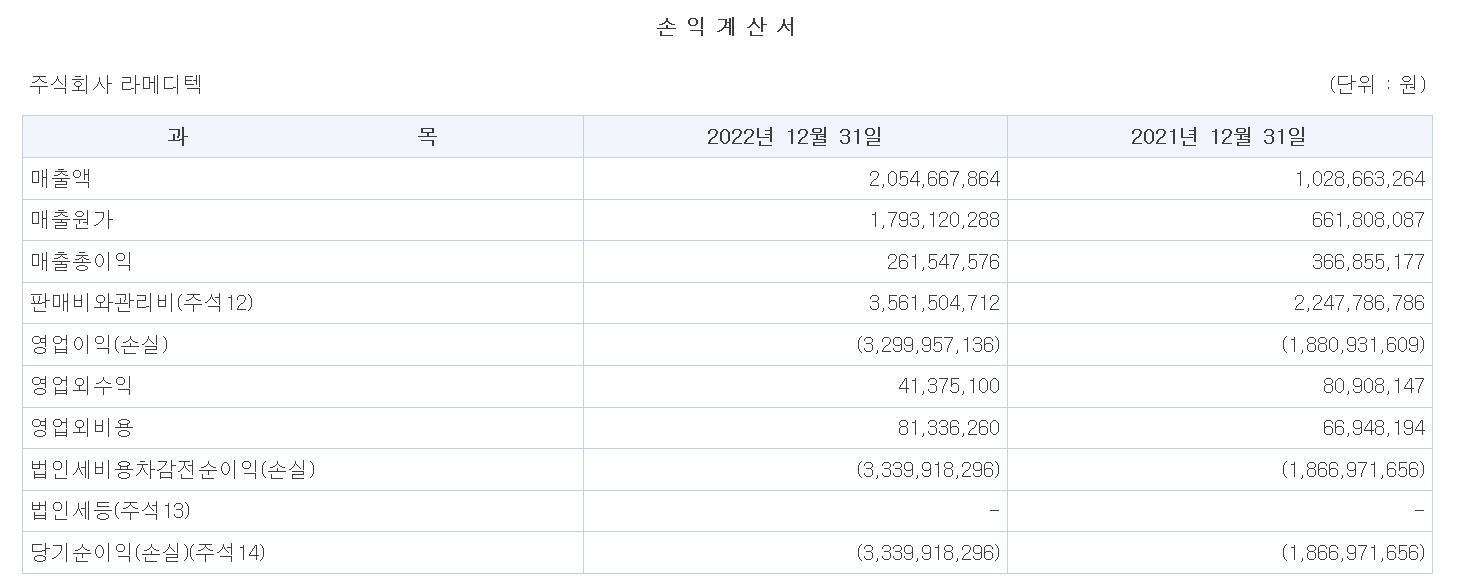1460x583 pixels.
Task: Select the 영업외수익 value 80,908,147
Action: (x=1374, y=386)
